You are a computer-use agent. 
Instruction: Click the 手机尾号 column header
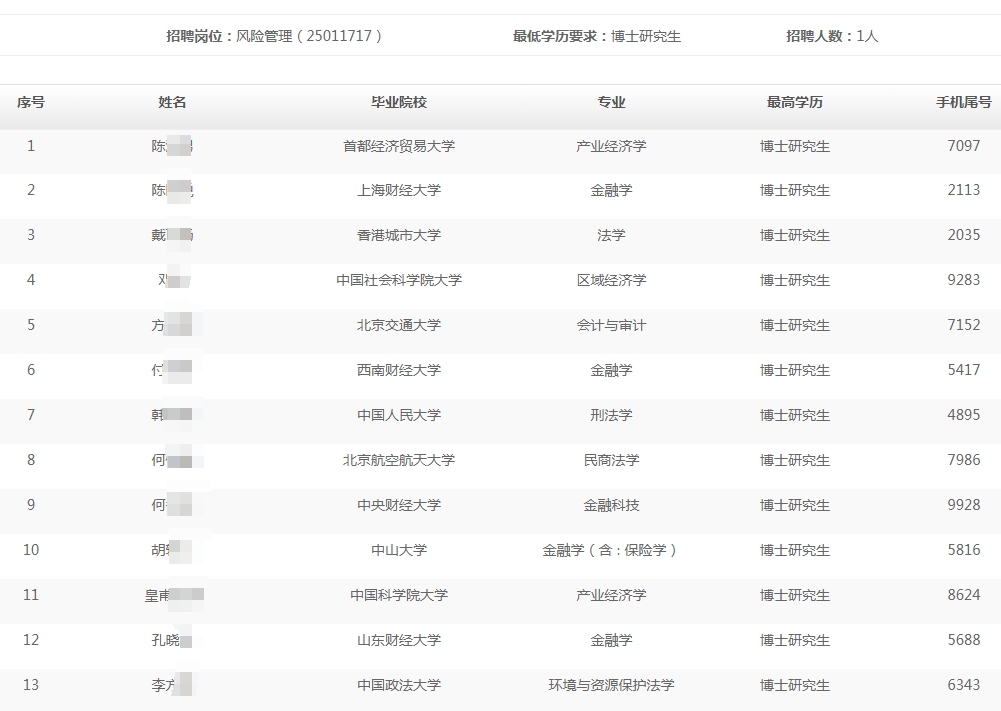(963, 102)
